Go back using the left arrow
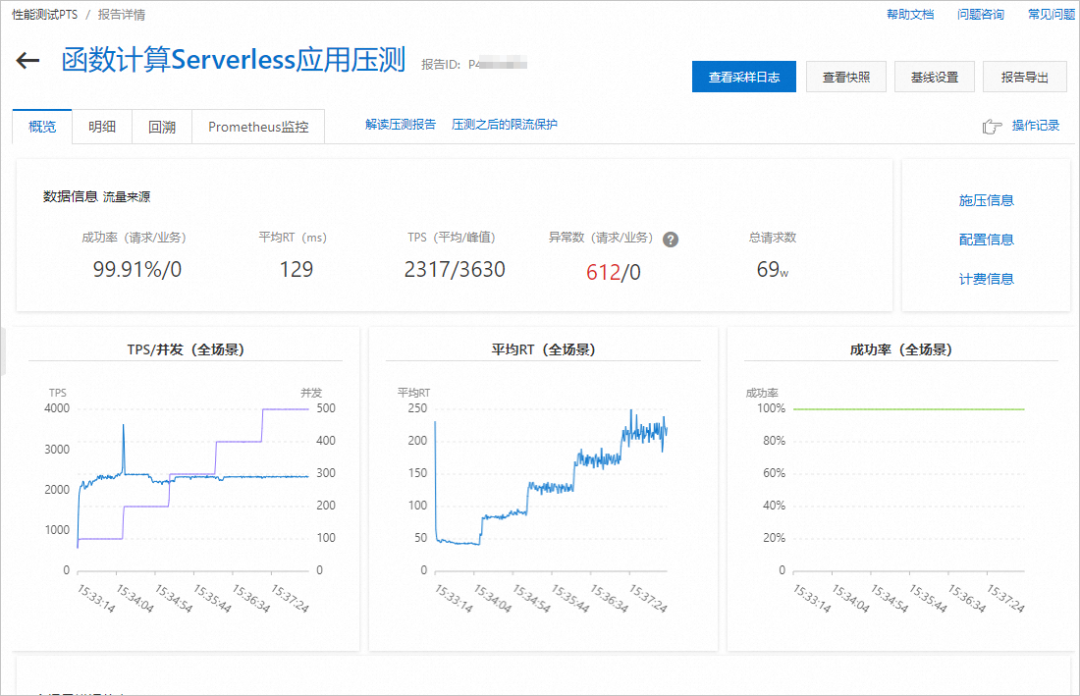The image size is (1080, 696). pyautogui.click(x=28, y=61)
